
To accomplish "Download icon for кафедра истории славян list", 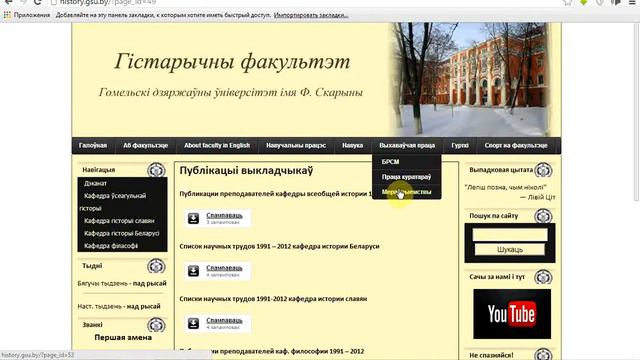I will coord(193,323).
